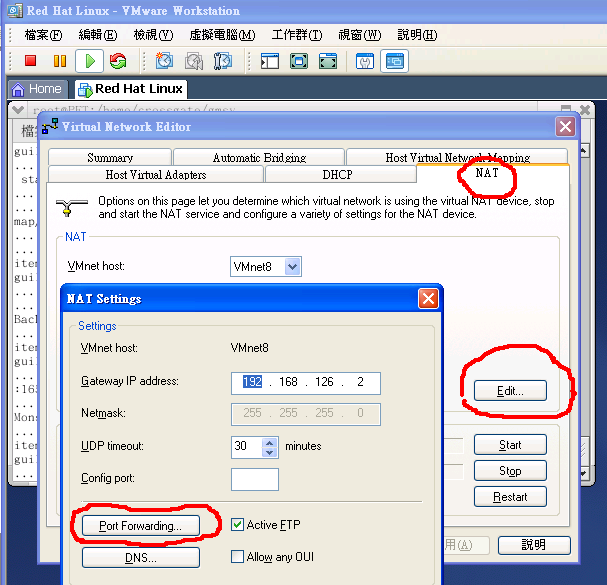Switch to the Automatic Bridging tab
The image size is (607, 585).
coord(259,157)
